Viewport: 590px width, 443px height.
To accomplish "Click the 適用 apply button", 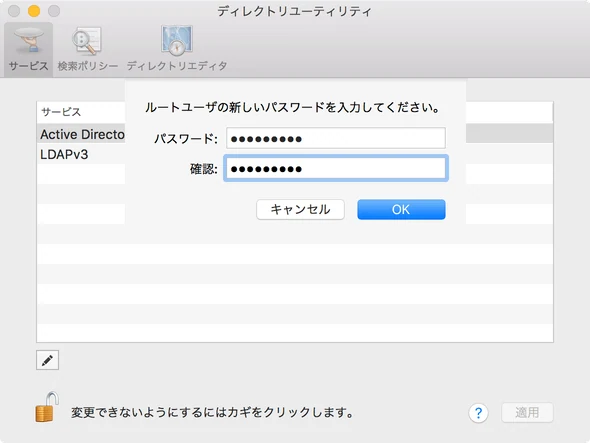I will pyautogui.click(x=527, y=413).
